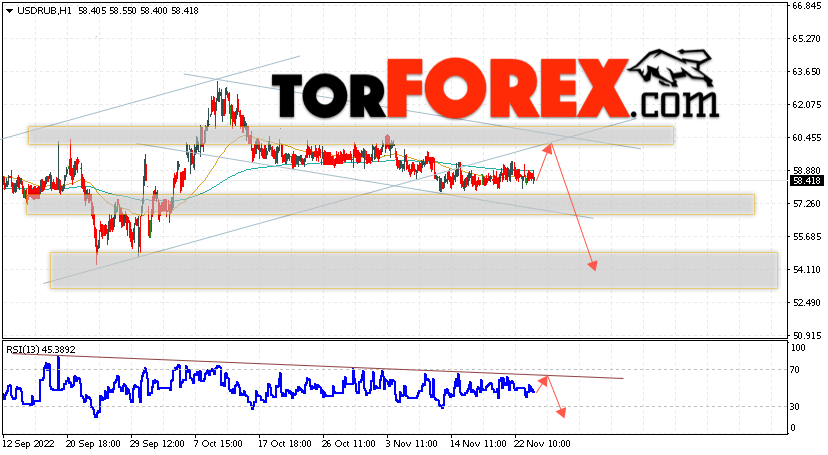Select the middle support zone near 57.260
Viewport: 828px width, 455px height.
pyautogui.click(x=390, y=204)
